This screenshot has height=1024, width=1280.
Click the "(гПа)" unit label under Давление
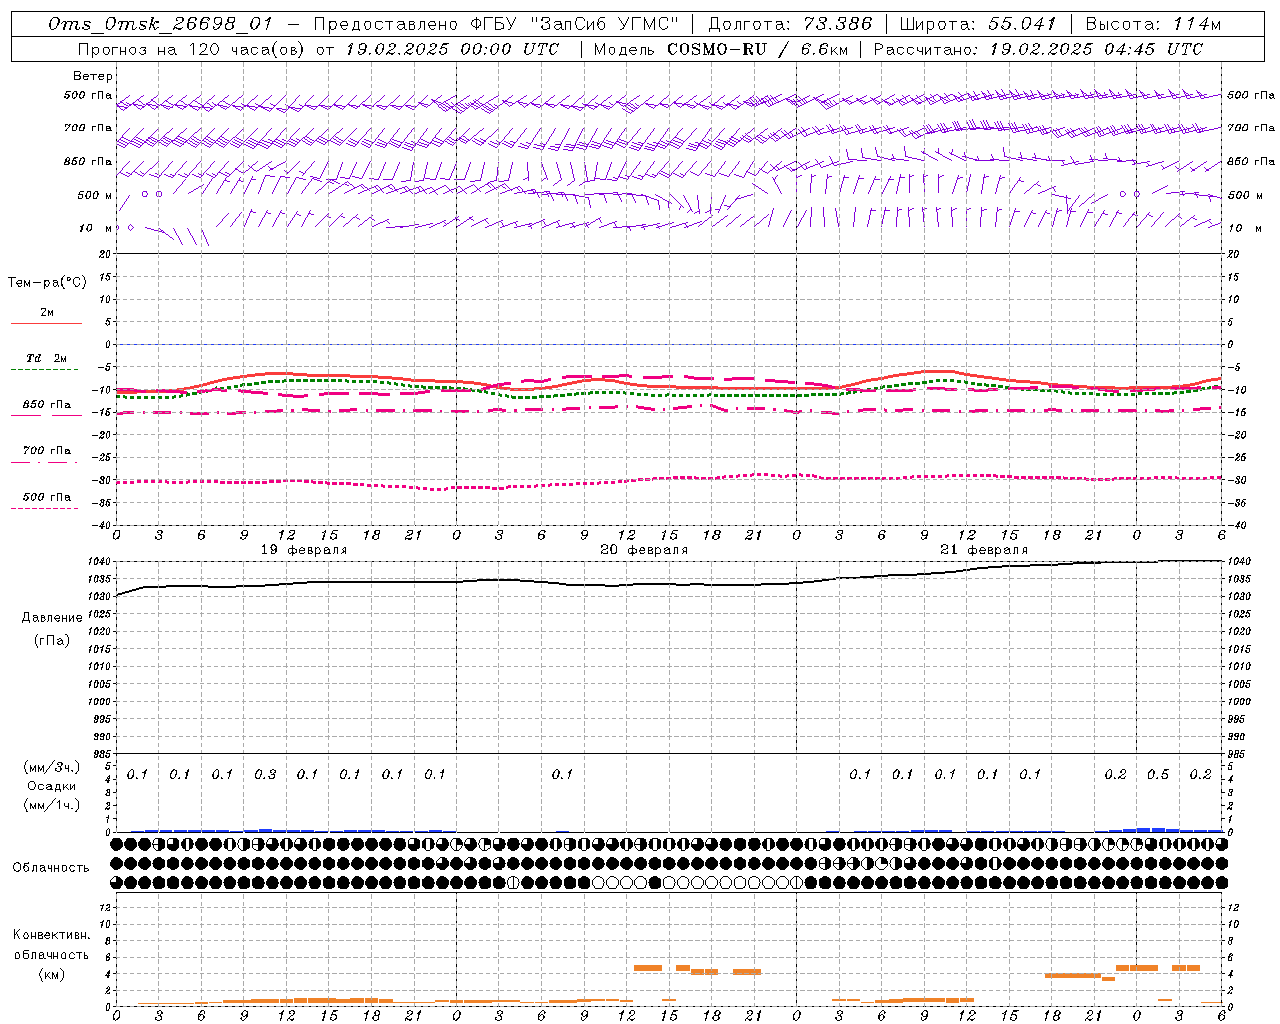click(x=51, y=641)
